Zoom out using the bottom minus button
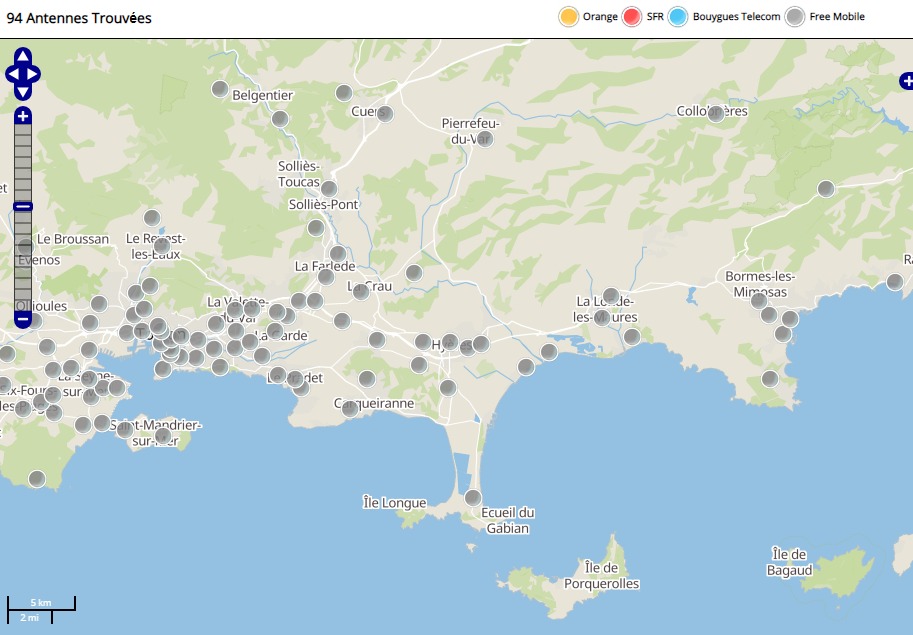This screenshot has height=635, width=913. (x=23, y=320)
